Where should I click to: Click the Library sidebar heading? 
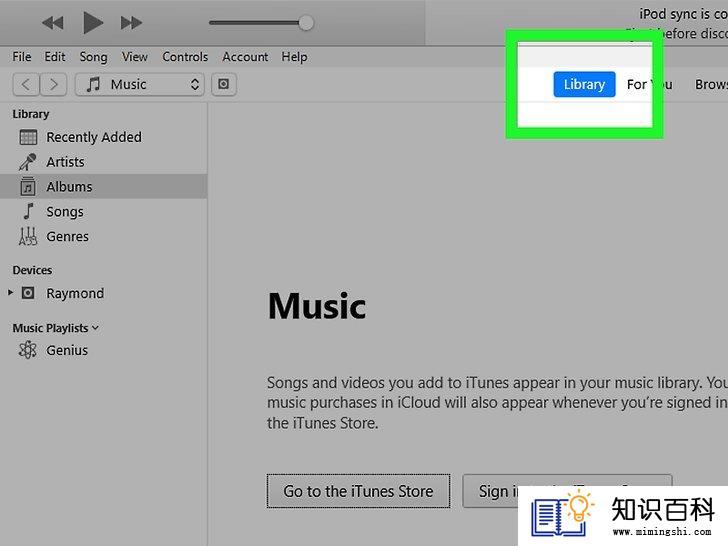click(31, 114)
